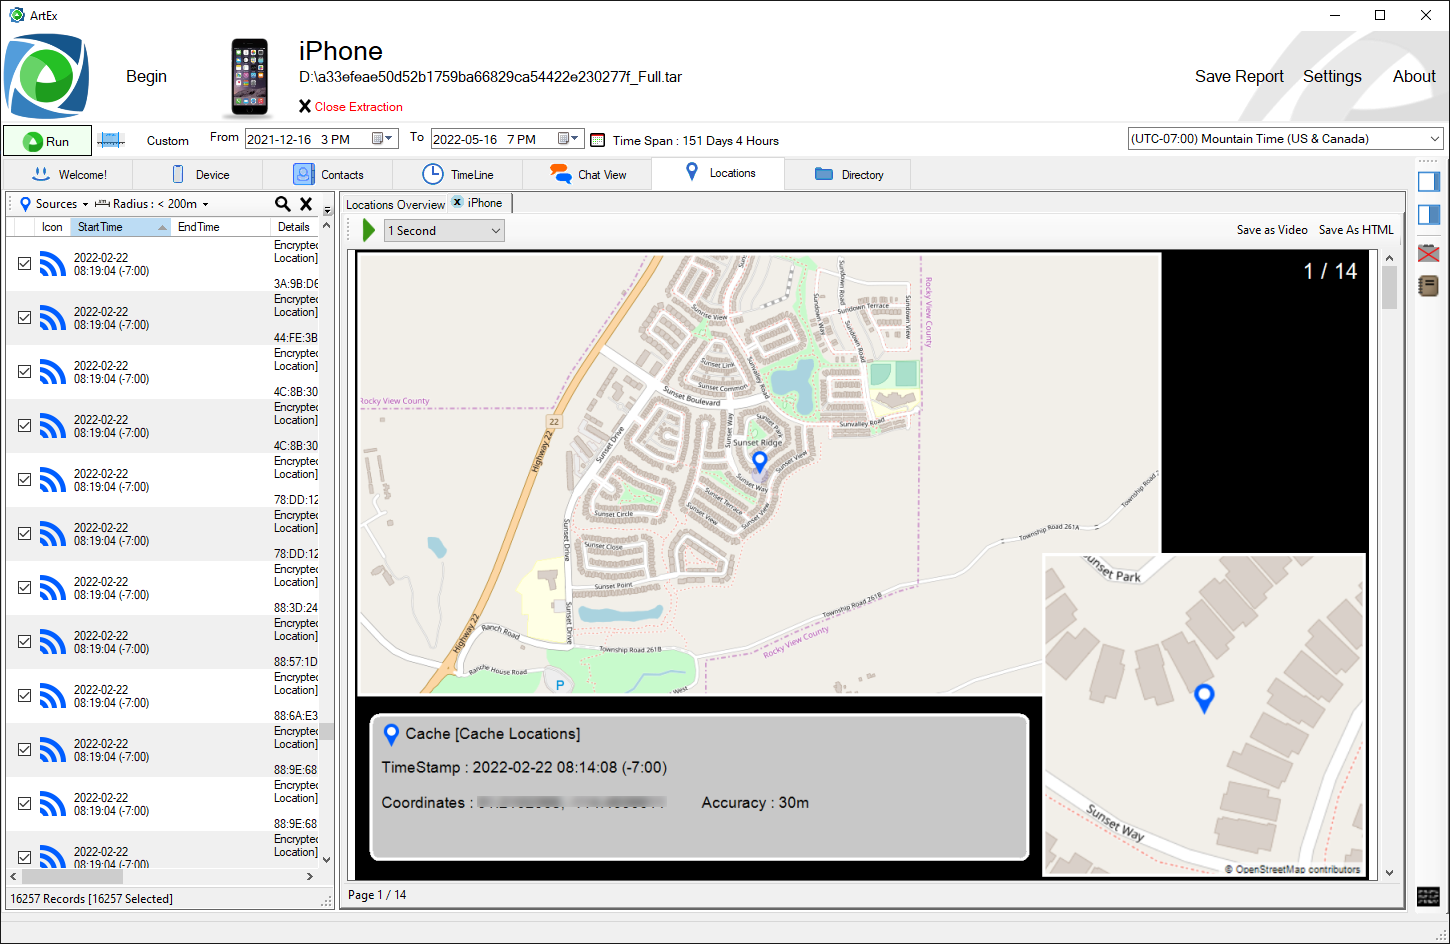
Task: Close the iPhone sub-tab with x icon
Action: (457, 202)
